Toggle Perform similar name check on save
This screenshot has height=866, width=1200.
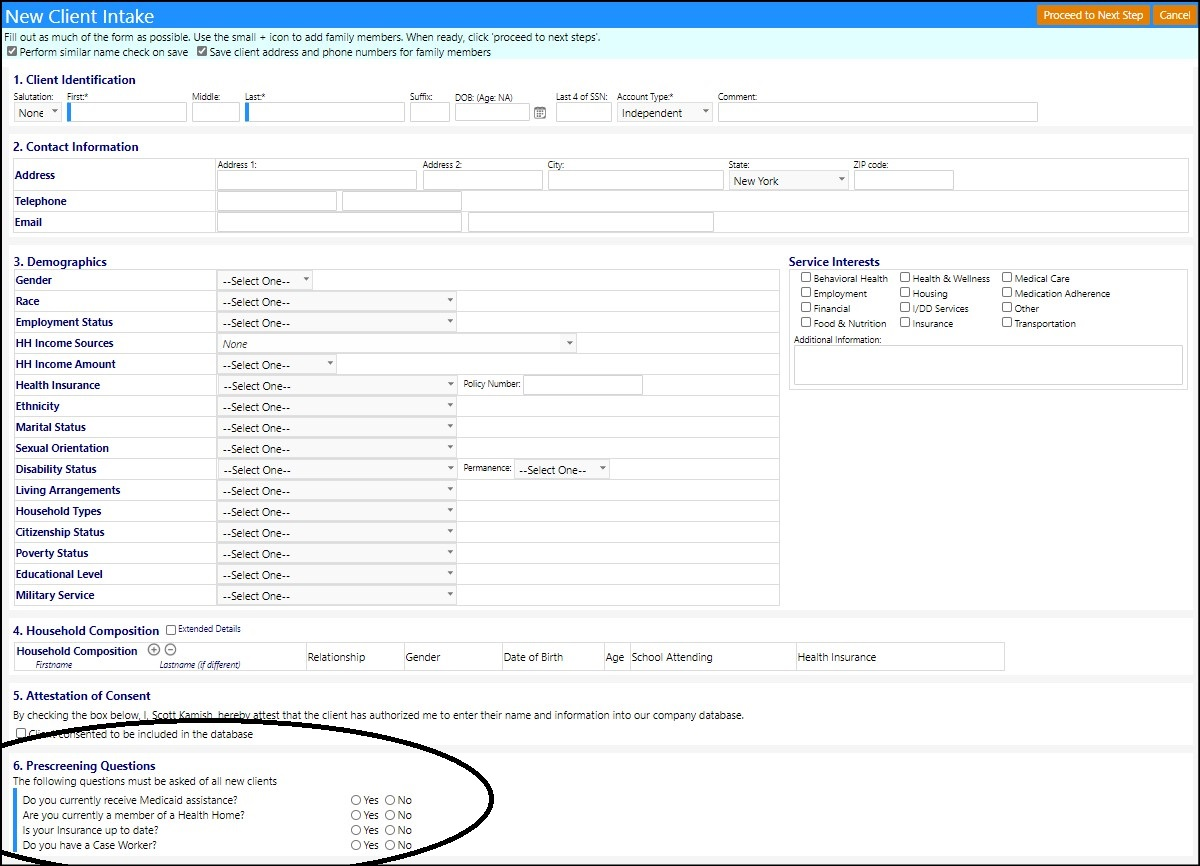click(12, 52)
